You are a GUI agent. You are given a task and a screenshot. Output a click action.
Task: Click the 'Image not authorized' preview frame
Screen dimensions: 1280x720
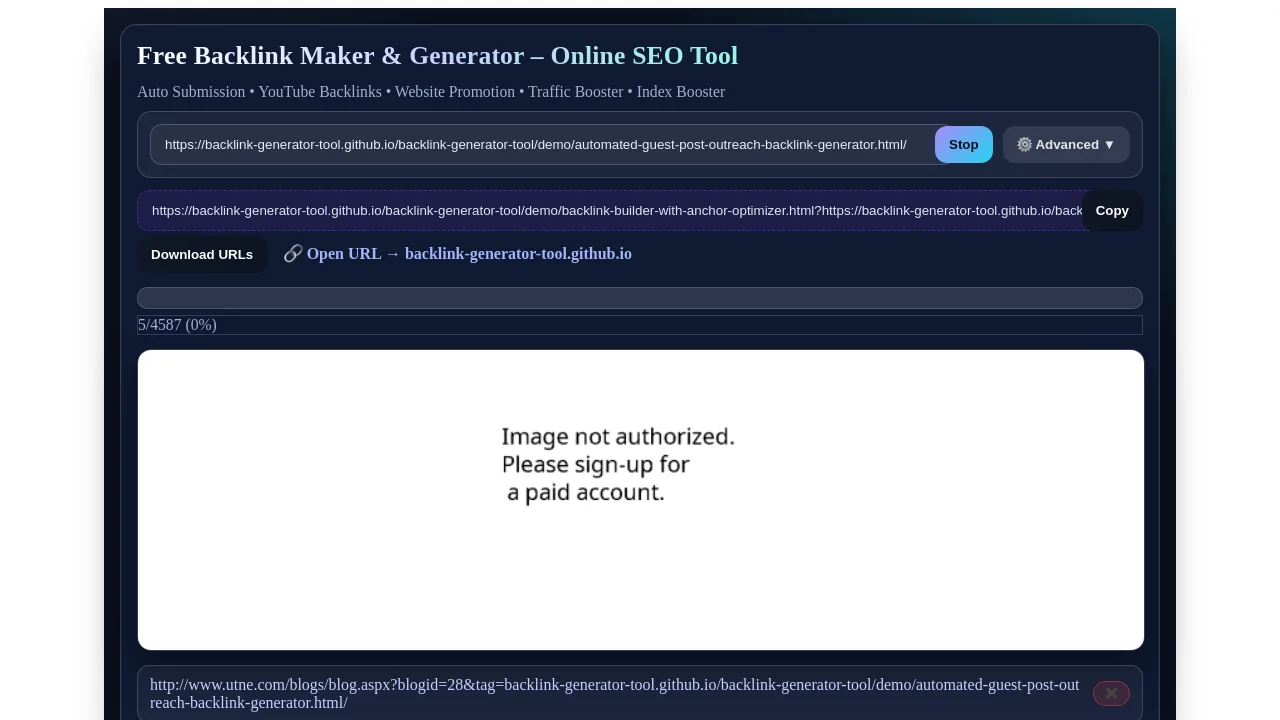(640, 500)
